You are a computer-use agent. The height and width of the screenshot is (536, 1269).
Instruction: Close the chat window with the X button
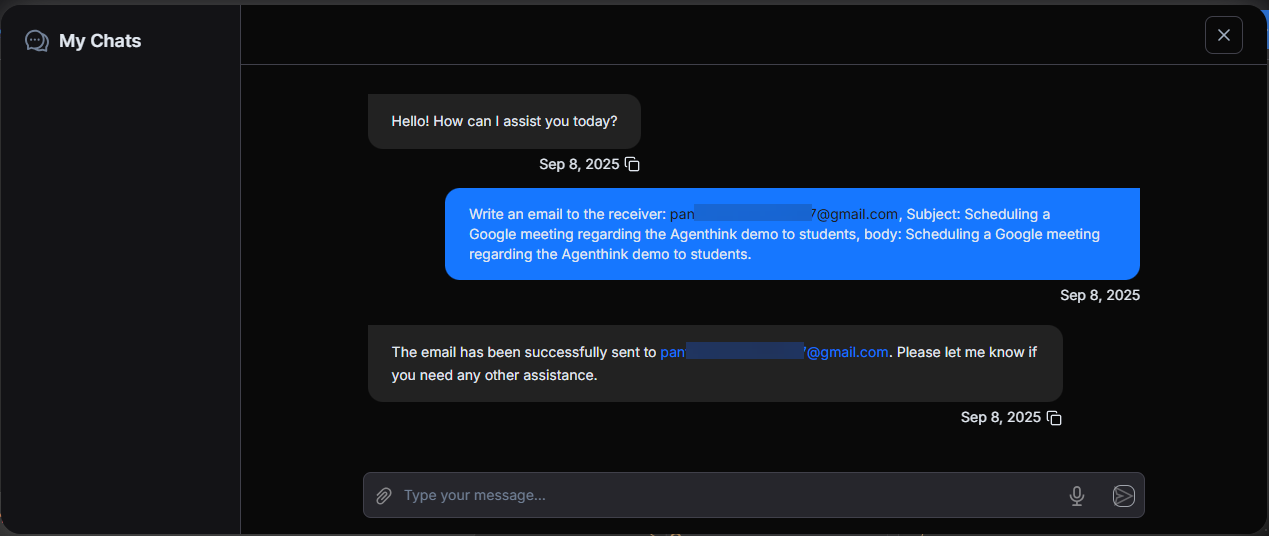pyautogui.click(x=1223, y=35)
